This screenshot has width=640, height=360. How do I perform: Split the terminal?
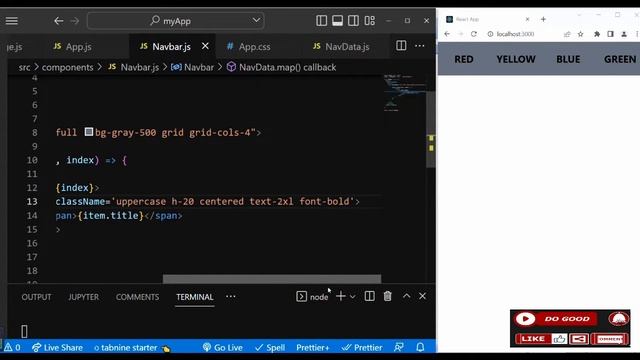[x=369, y=296]
